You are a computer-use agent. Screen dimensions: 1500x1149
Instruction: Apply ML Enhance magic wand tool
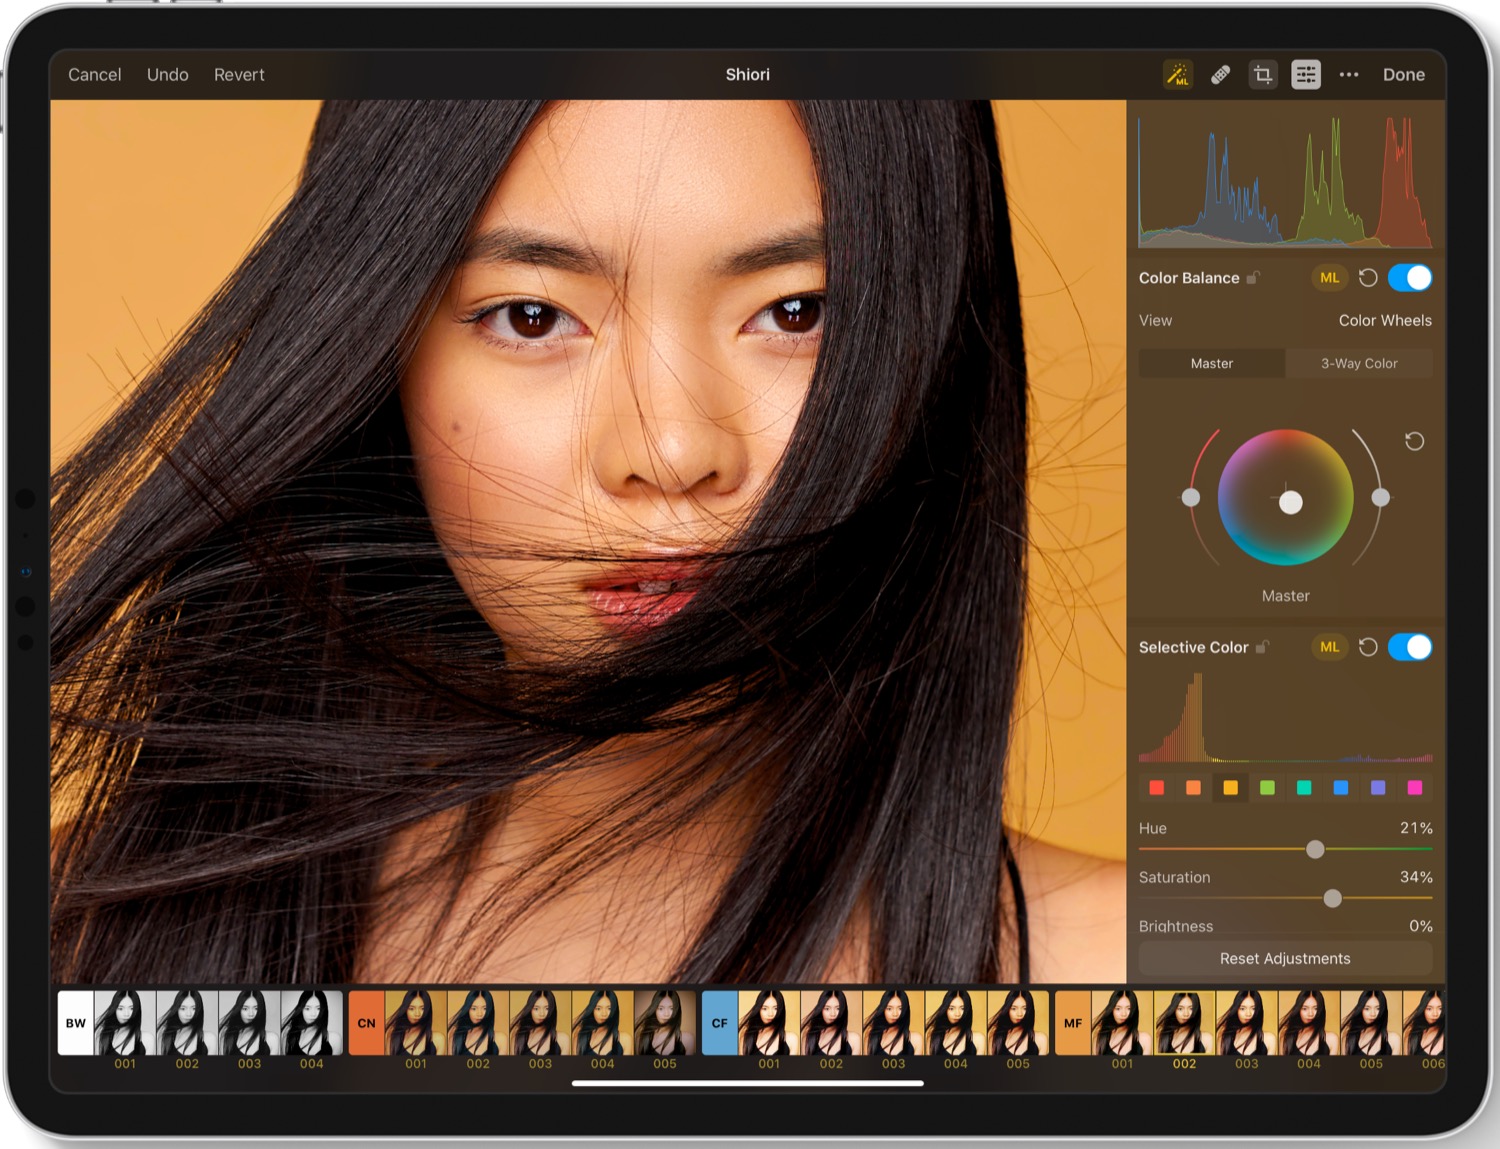pyautogui.click(x=1178, y=75)
